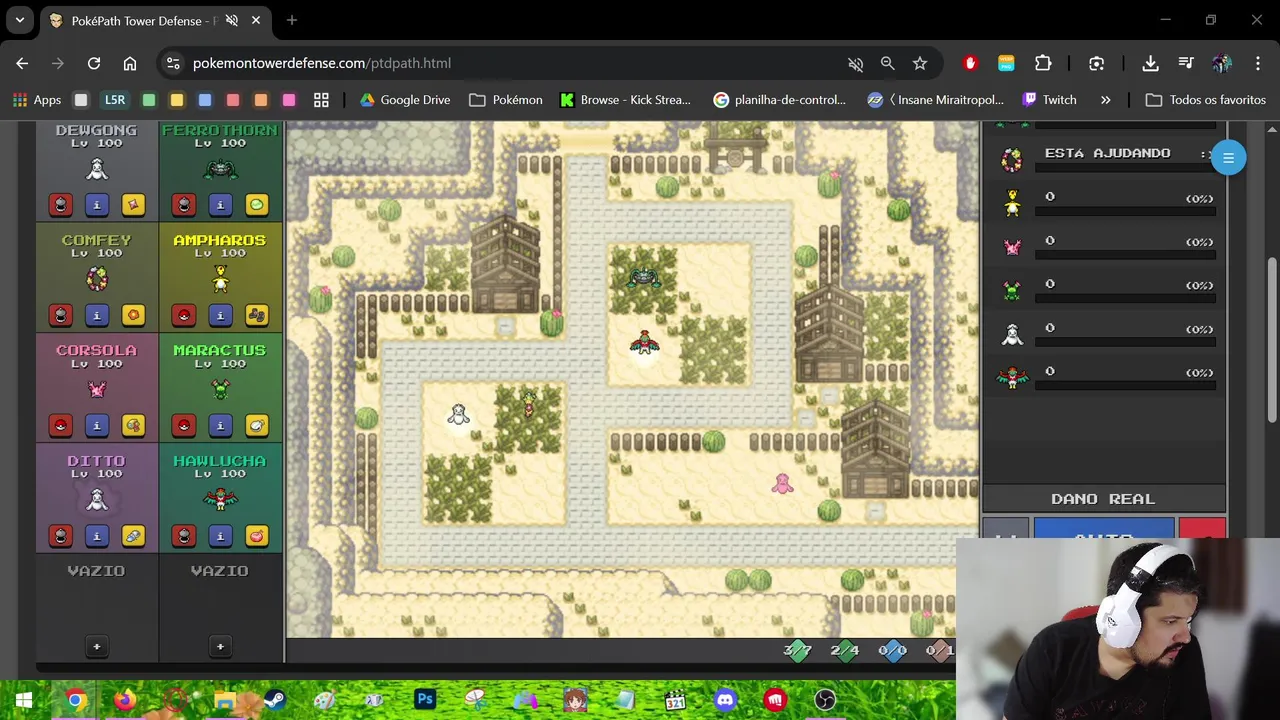Click Ampharos's red pokeball button
The image size is (1280, 720).
[x=184, y=315]
